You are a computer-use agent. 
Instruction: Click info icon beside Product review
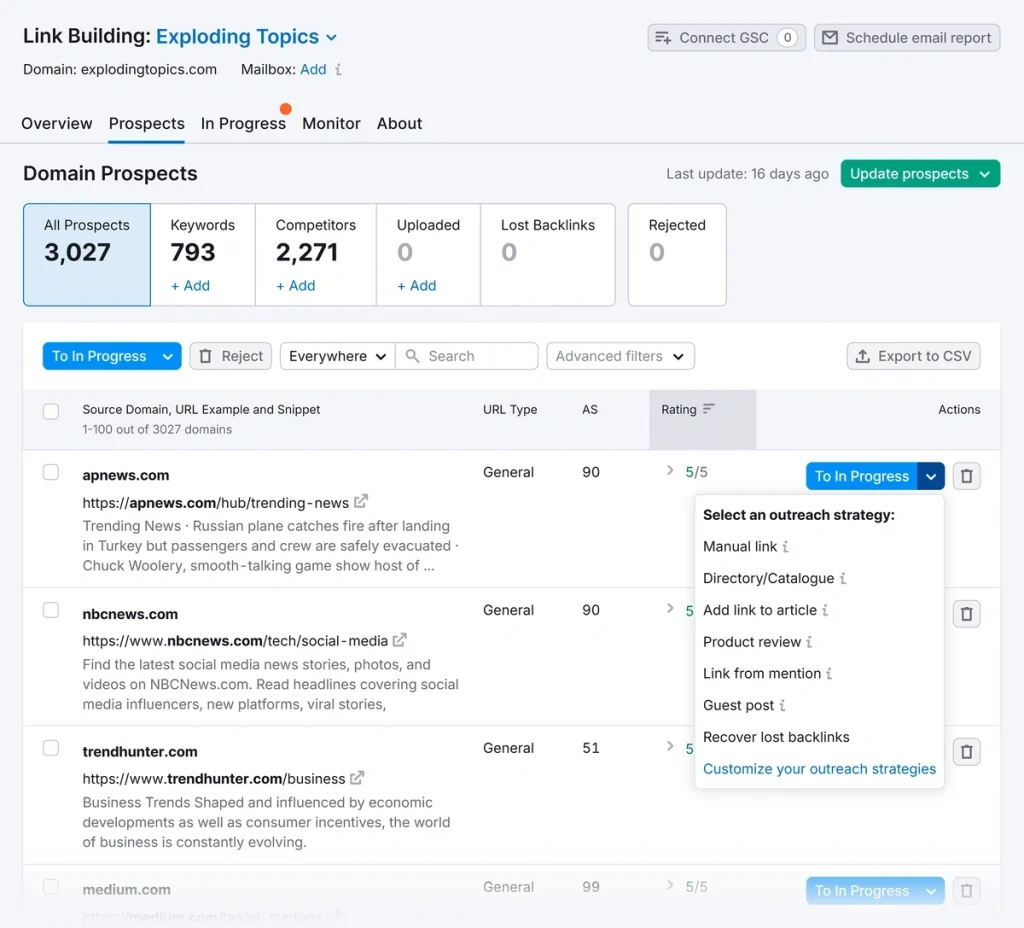(809, 642)
